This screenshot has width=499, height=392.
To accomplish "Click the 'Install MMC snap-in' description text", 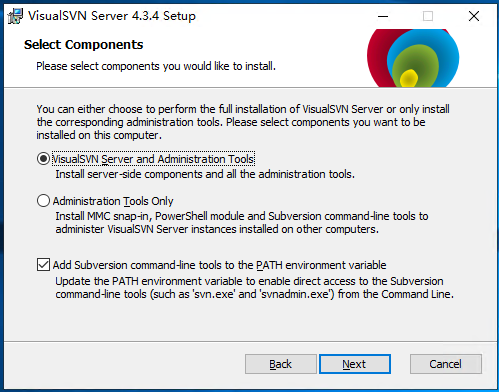I will 242,223.
